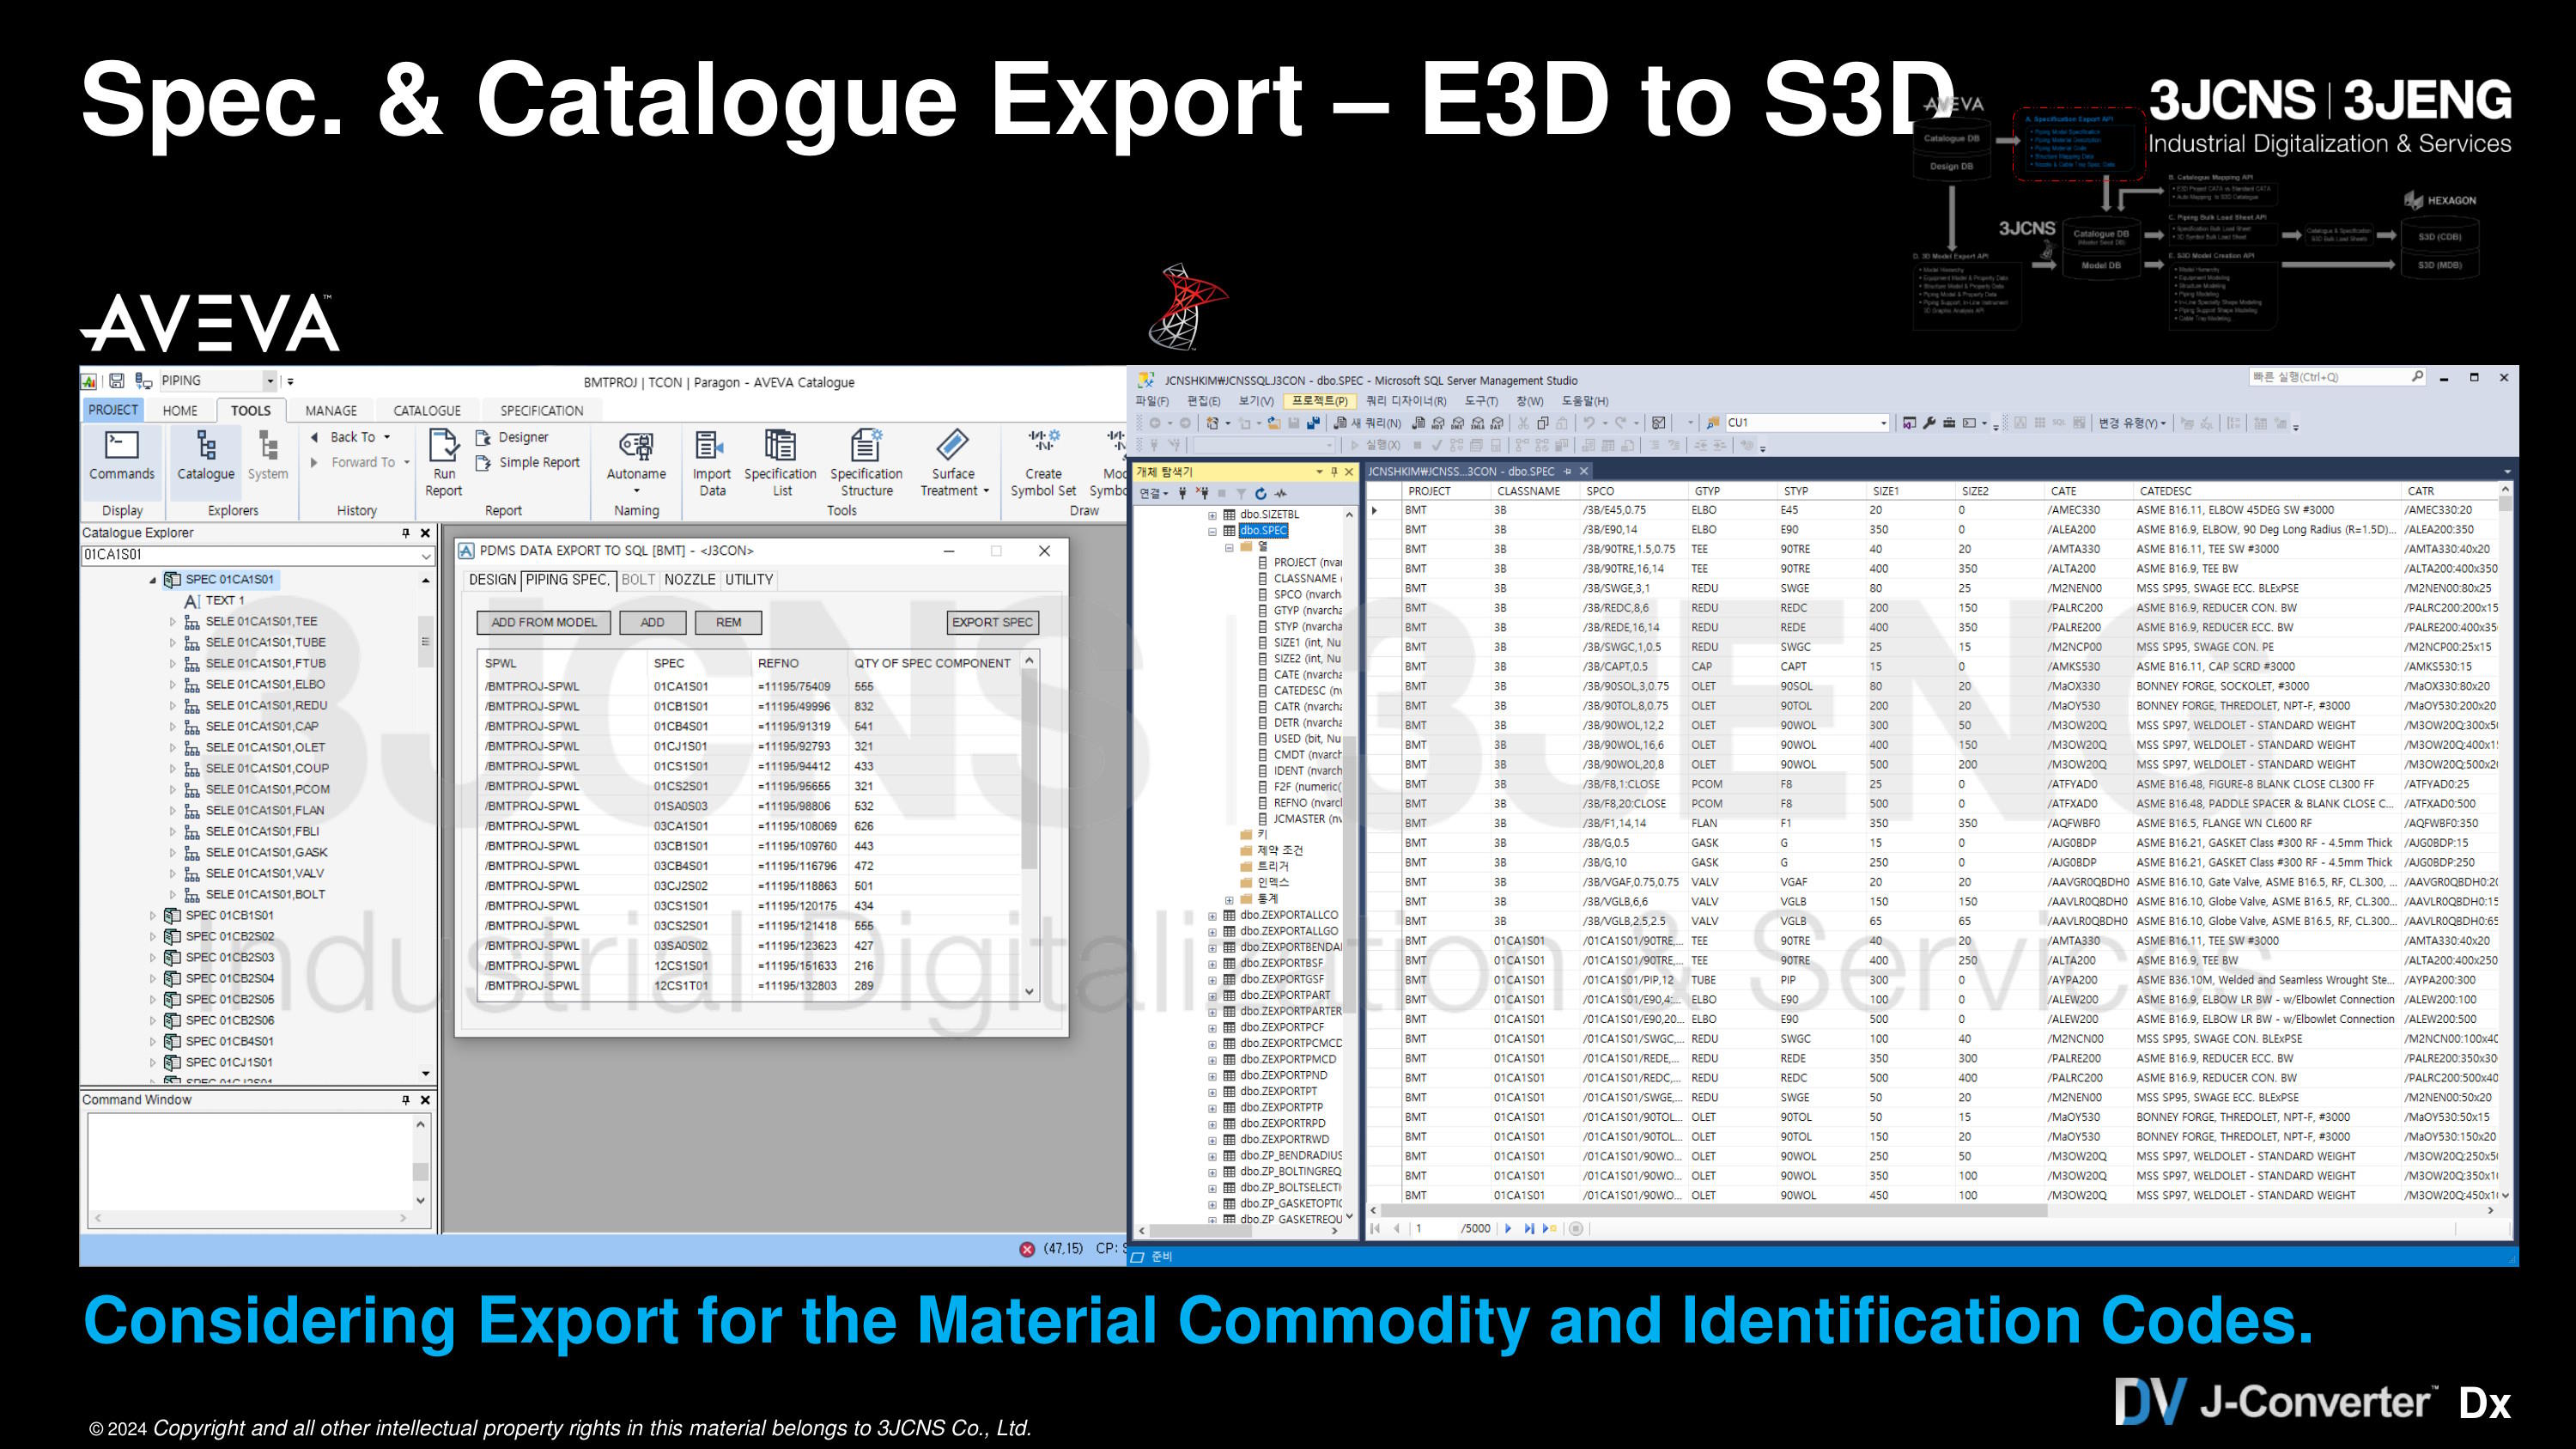Click the REM button
Screen dimensions: 2576x1449
tap(728, 623)
